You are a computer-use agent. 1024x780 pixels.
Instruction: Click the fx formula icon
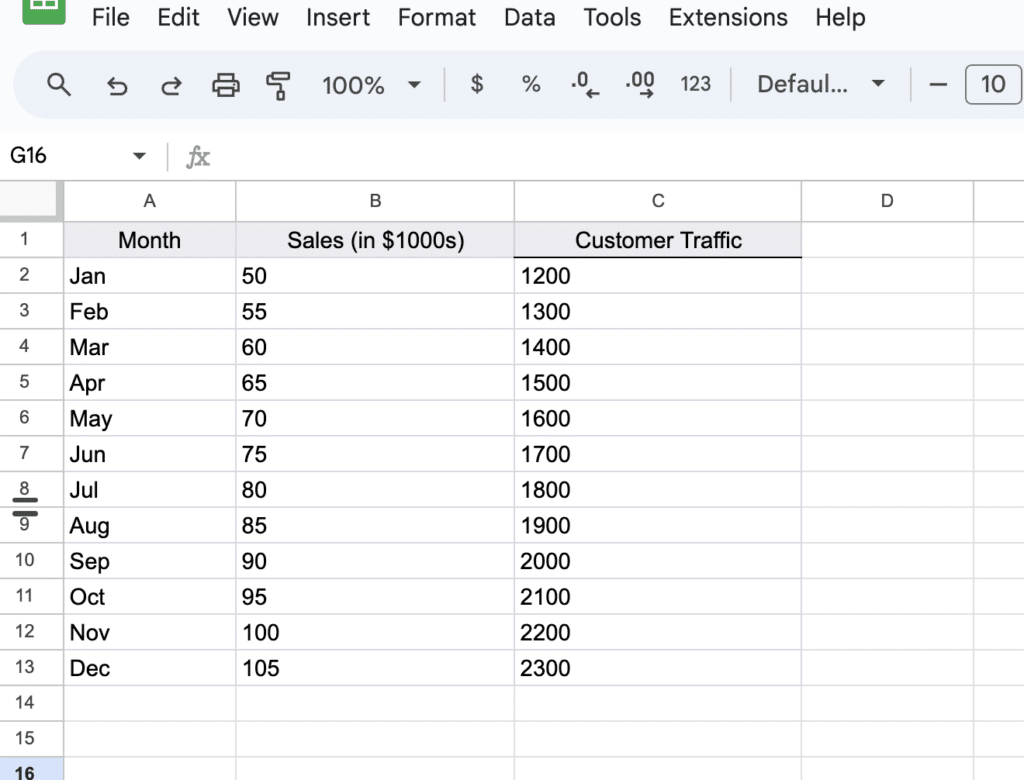[x=198, y=157]
